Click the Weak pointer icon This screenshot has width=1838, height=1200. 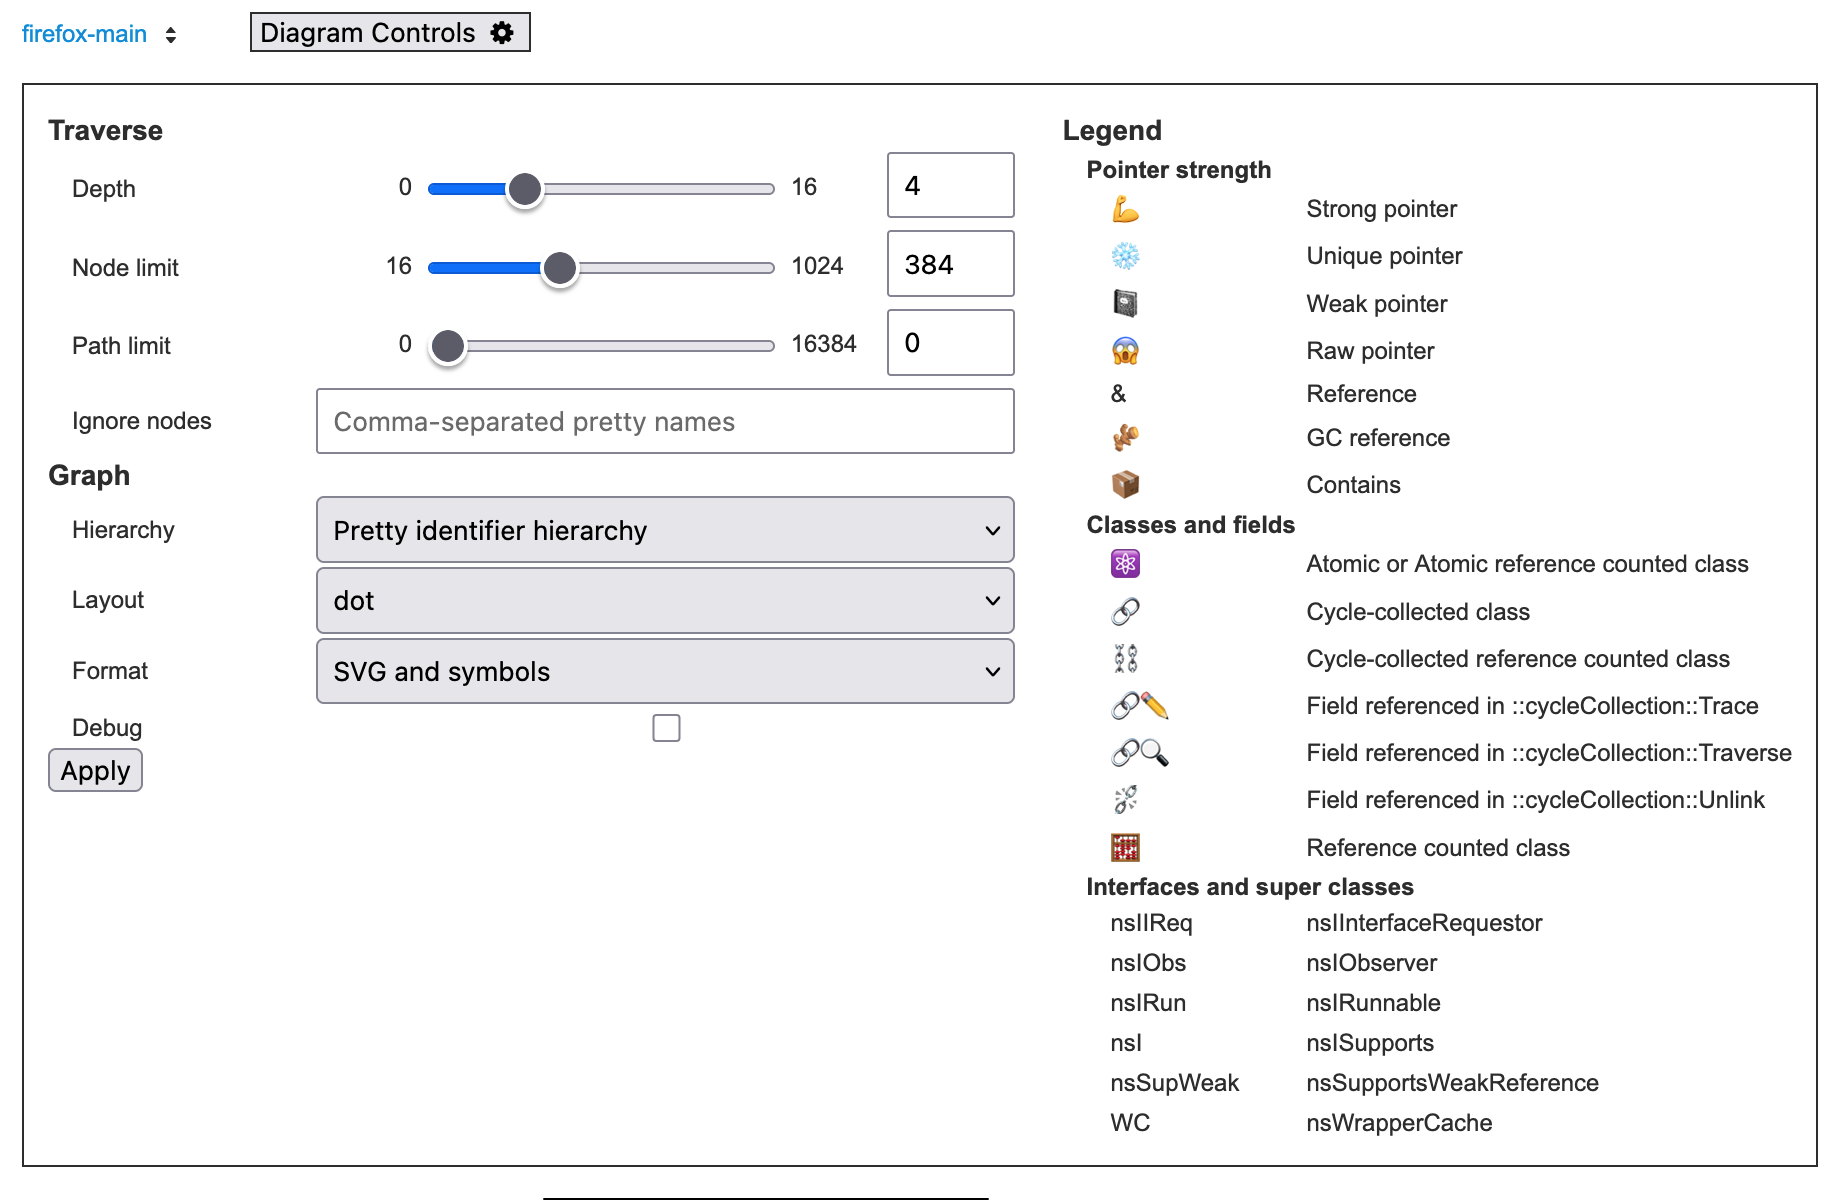pyautogui.click(x=1125, y=303)
